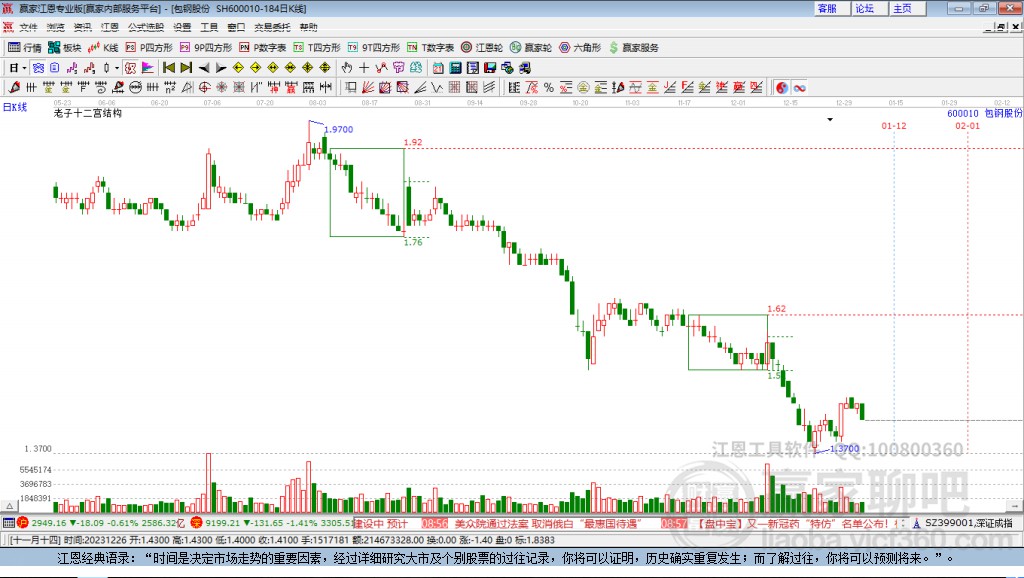This screenshot has width=1024, height=578.
Task: Select the red fan lines tool
Action: coord(368,88)
